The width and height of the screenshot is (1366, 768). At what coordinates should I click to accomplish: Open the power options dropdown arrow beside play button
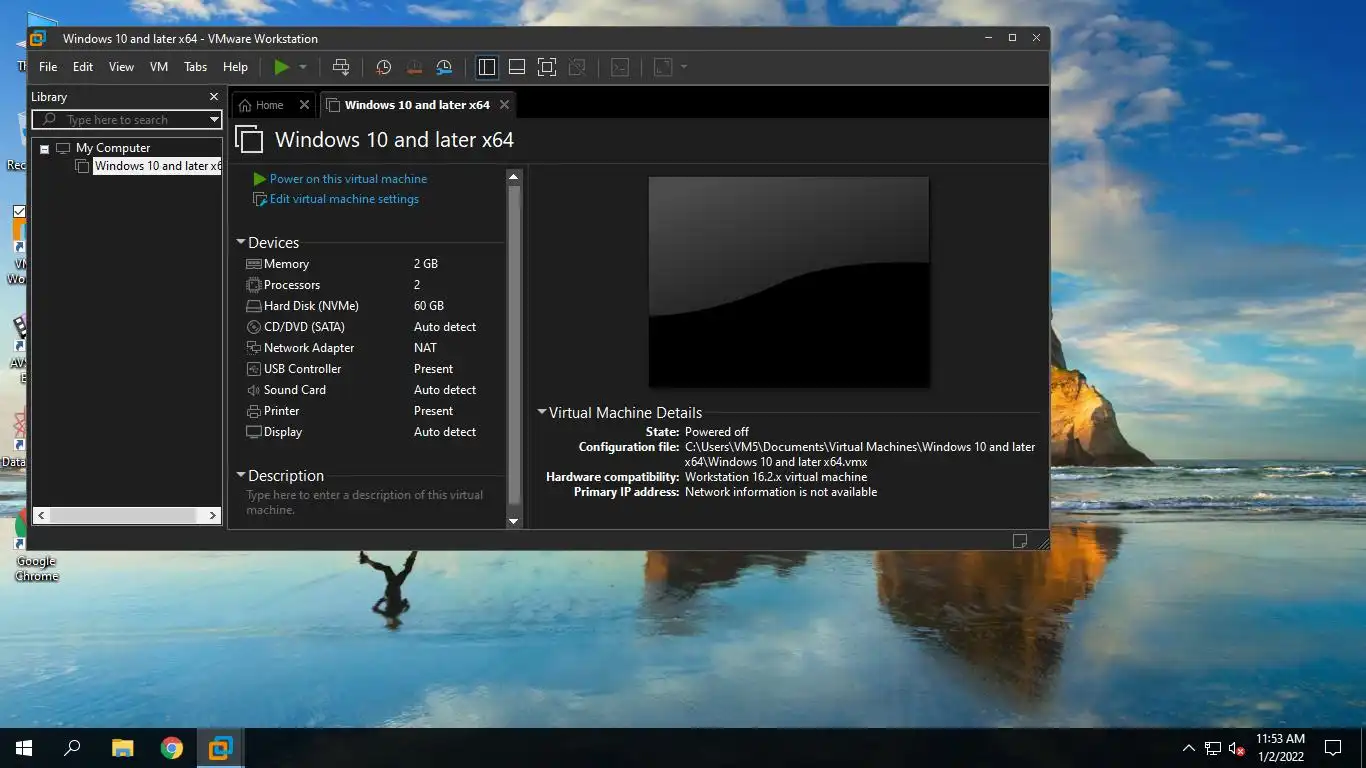(x=303, y=67)
